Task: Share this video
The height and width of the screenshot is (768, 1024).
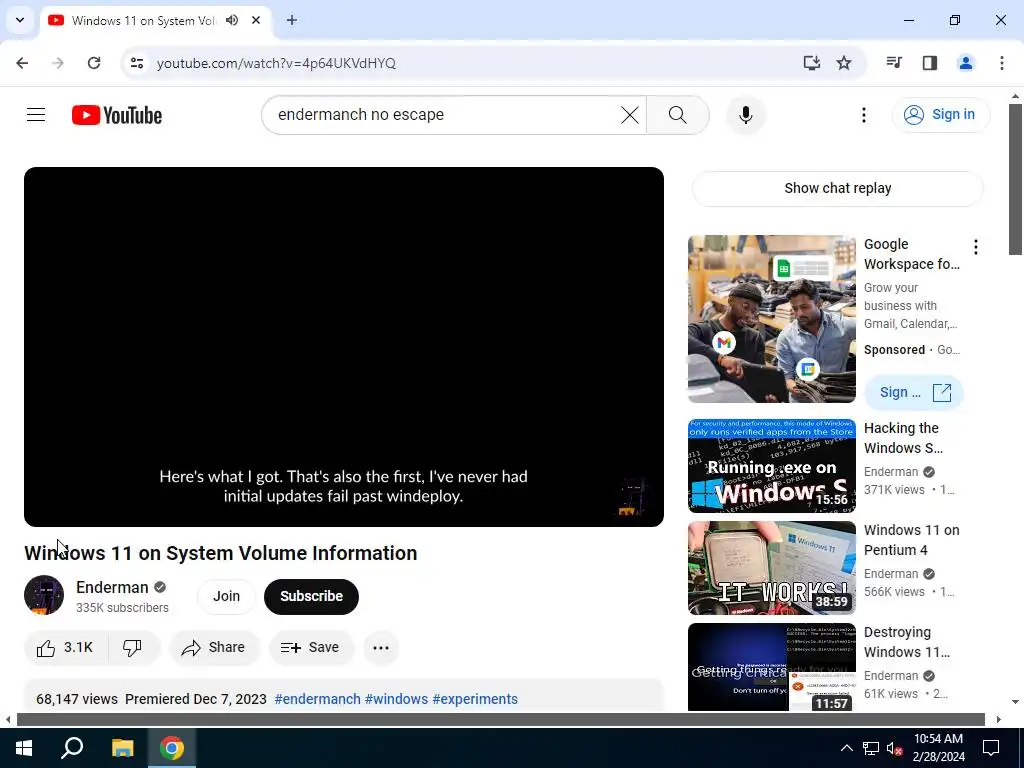Action: pyautogui.click(x=214, y=647)
